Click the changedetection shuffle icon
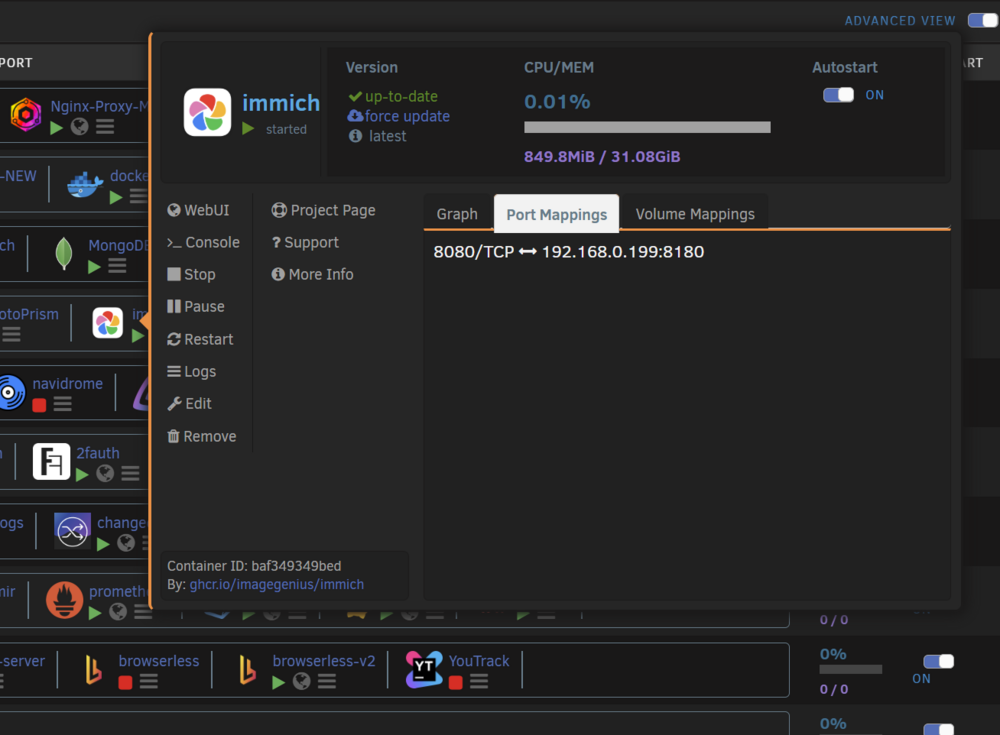Viewport: 1000px width, 735px height. coord(73,531)
